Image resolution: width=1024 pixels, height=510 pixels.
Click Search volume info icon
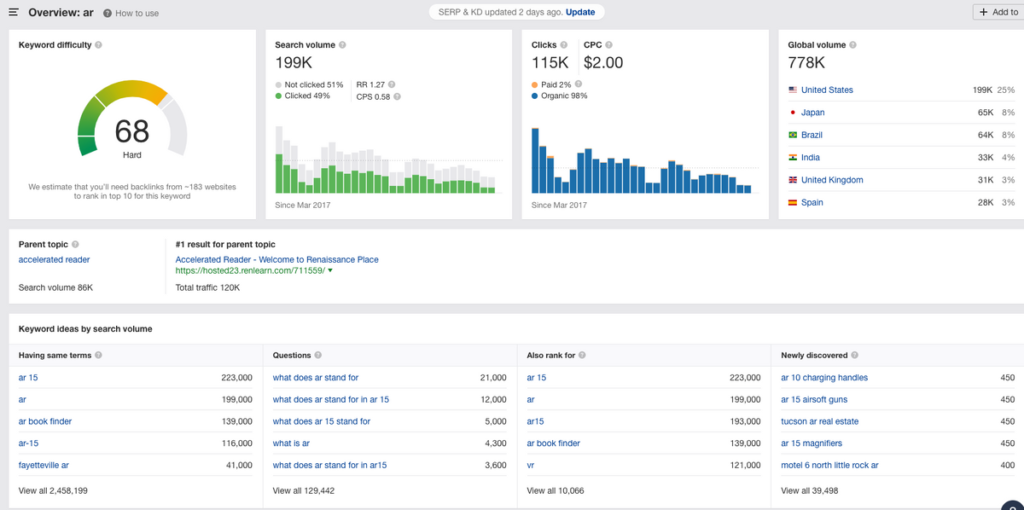tap(342, 45)
